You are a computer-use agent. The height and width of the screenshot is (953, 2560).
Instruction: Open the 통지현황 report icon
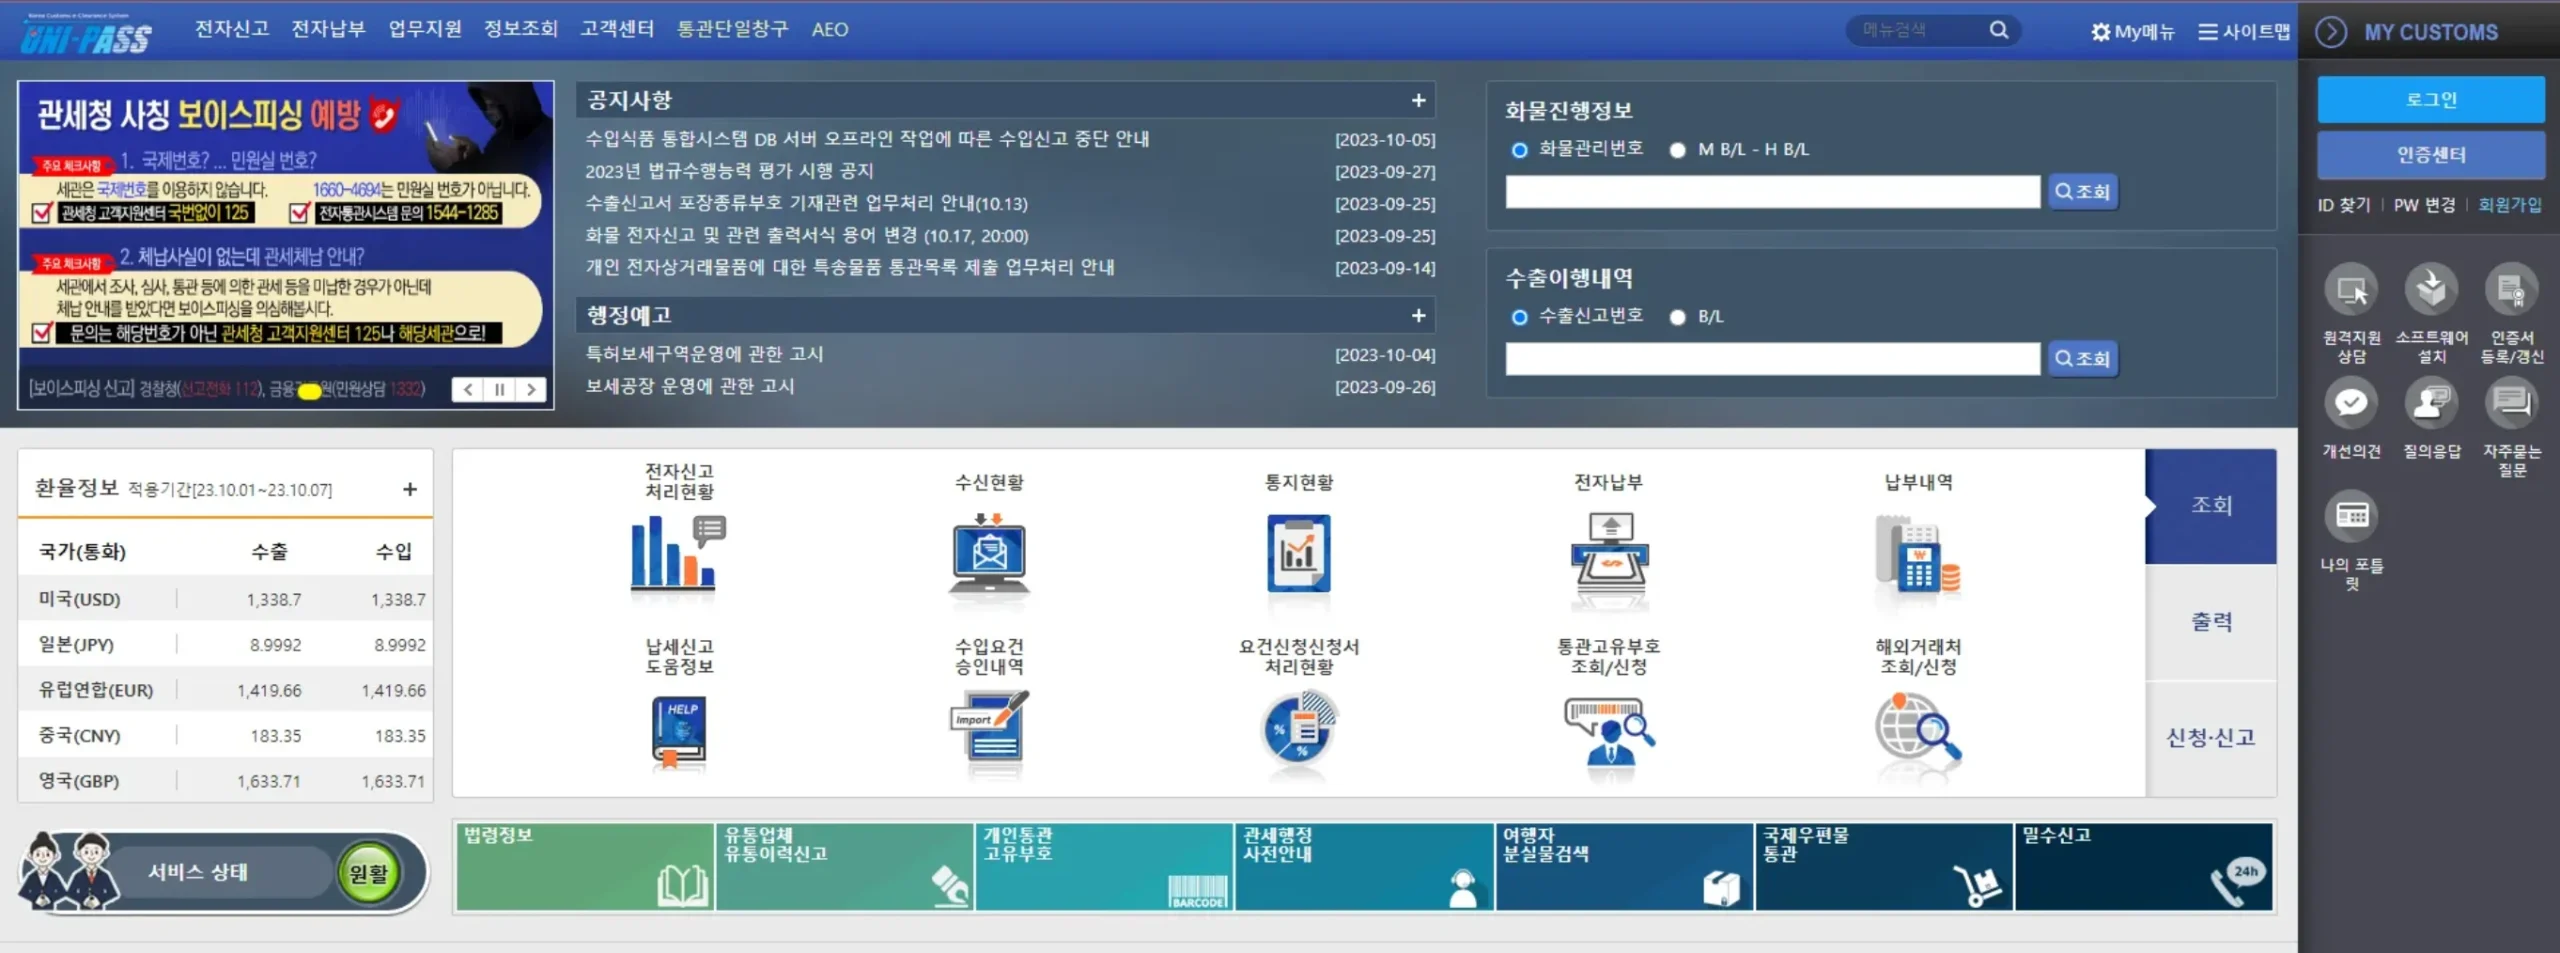pyautogui.click(x=1298, y=553)
